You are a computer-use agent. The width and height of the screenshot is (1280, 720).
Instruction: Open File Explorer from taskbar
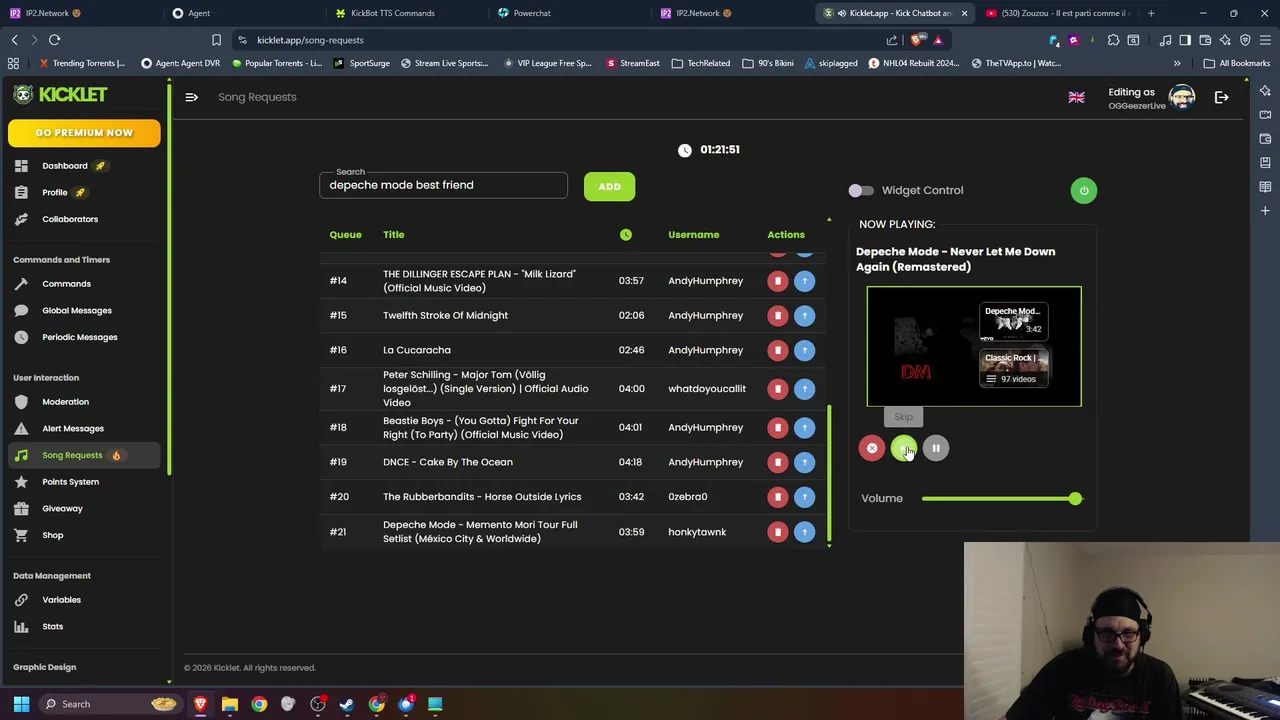coord(230,704)
